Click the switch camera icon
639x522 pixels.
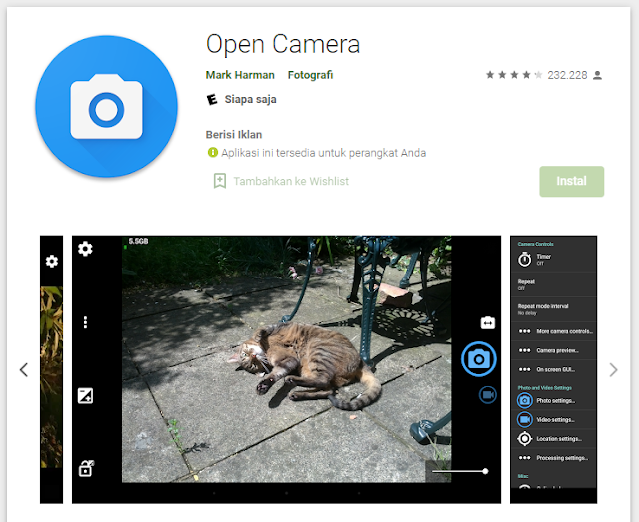click(488, 323)
